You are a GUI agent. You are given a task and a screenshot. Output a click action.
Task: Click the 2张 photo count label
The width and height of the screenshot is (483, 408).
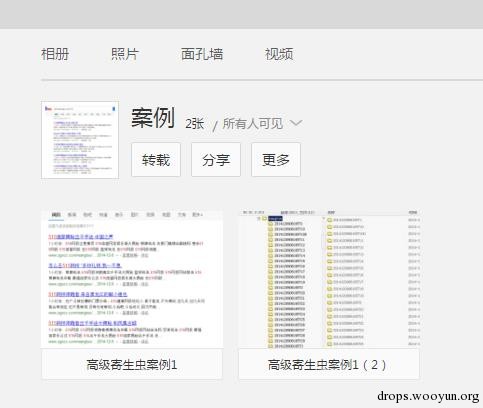click(195, 124)
